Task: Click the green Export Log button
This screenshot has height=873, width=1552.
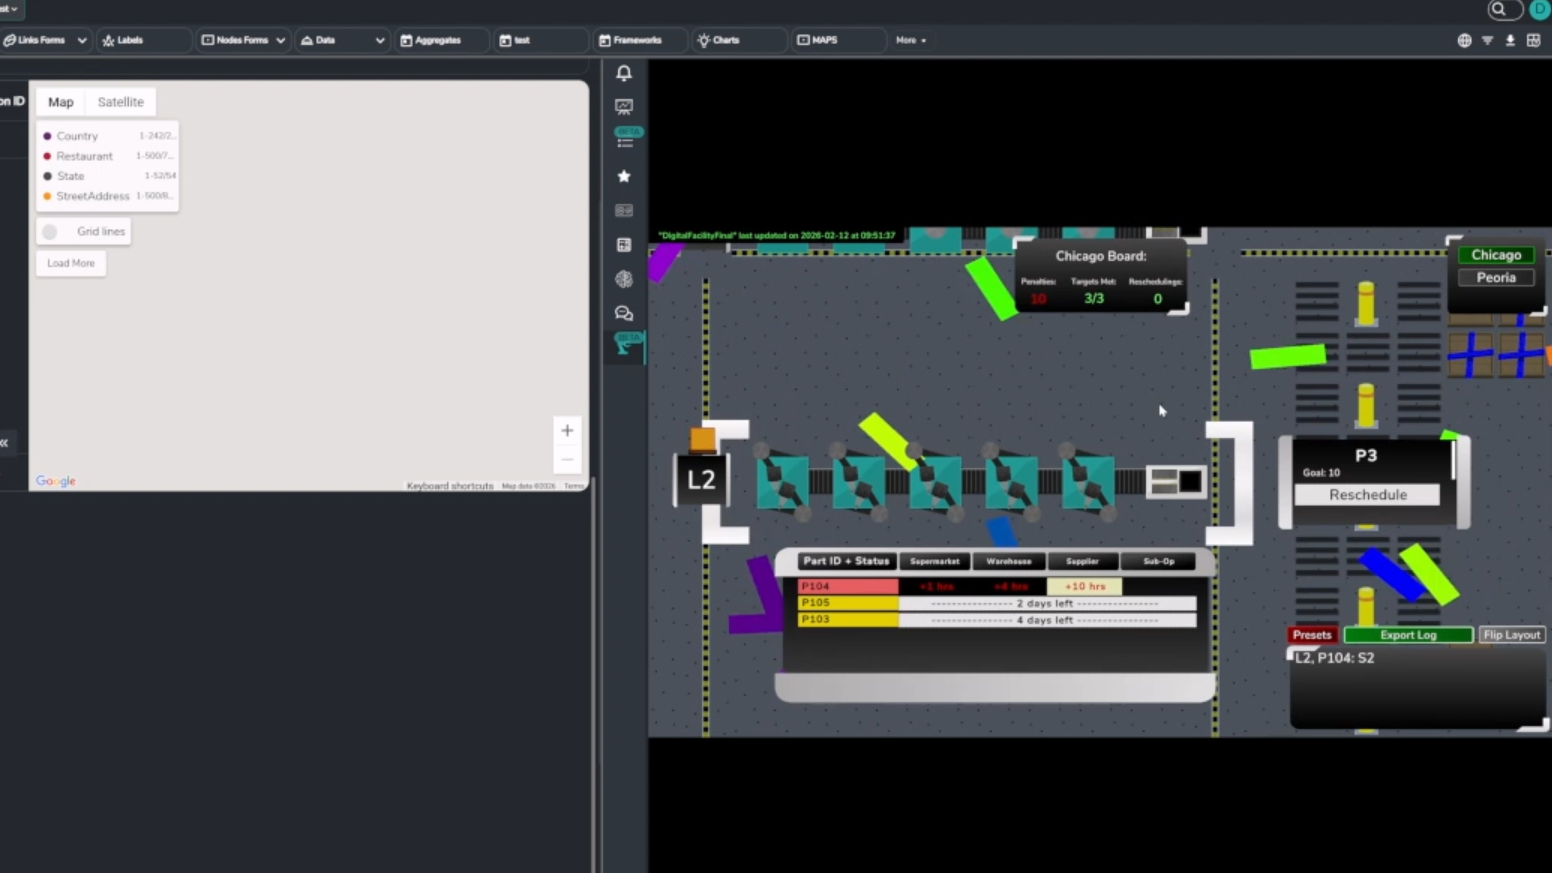Action: pyautogui.click(x=1407, y=635)
